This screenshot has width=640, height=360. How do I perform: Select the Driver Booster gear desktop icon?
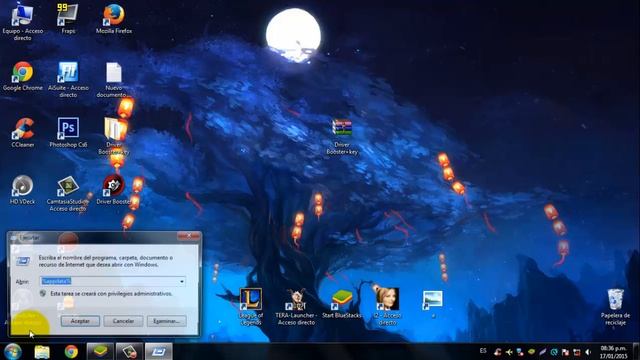tap(114, 190)
